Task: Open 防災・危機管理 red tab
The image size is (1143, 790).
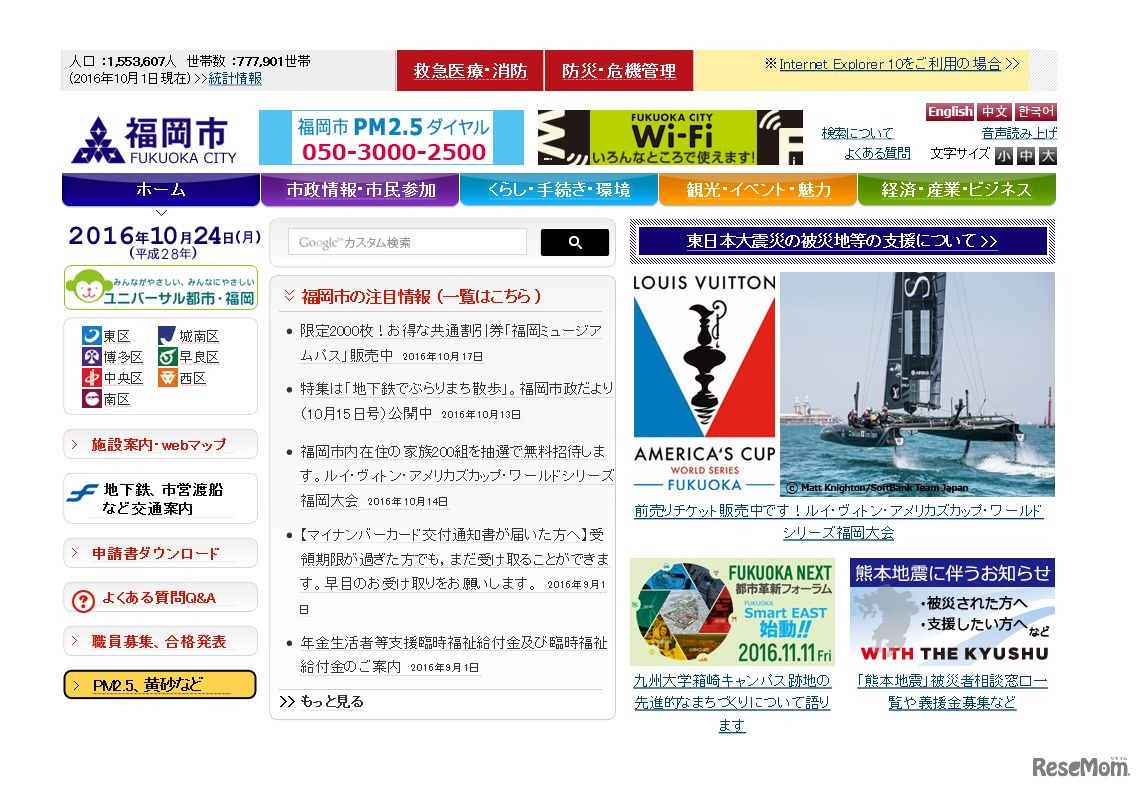Action: pyautogui.click(x=619, y=71)
